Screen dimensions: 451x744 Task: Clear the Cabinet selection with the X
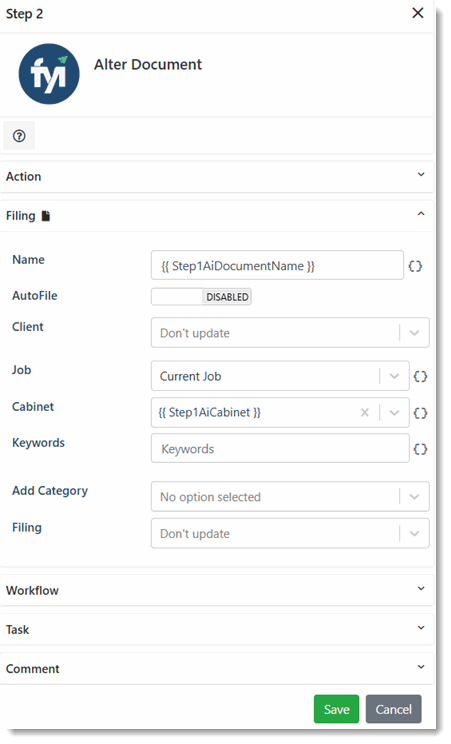click(x=365, y=413)
